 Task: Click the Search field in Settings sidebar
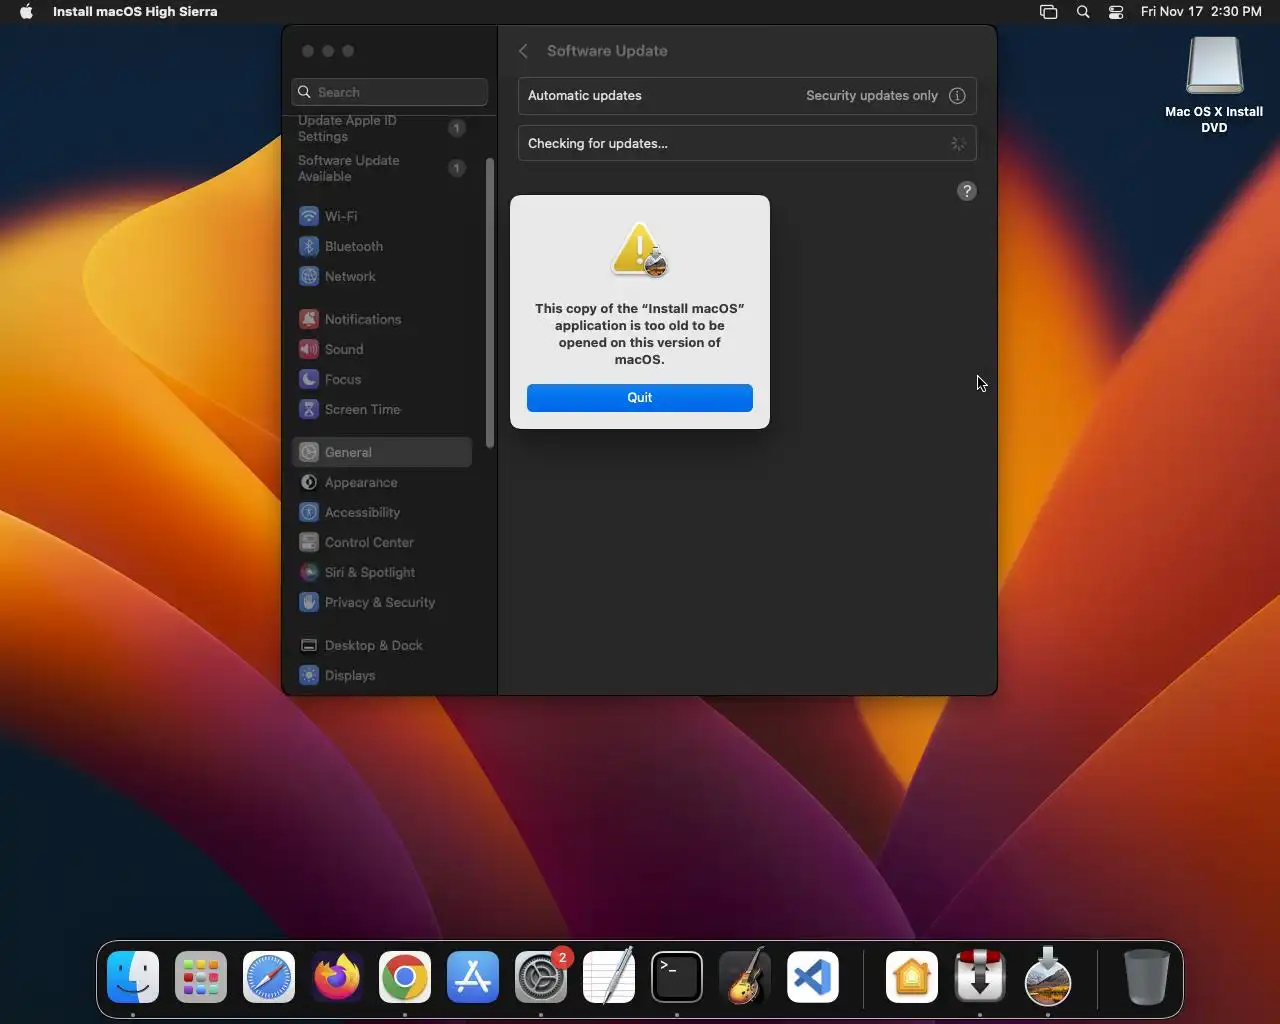coord(390,92)
